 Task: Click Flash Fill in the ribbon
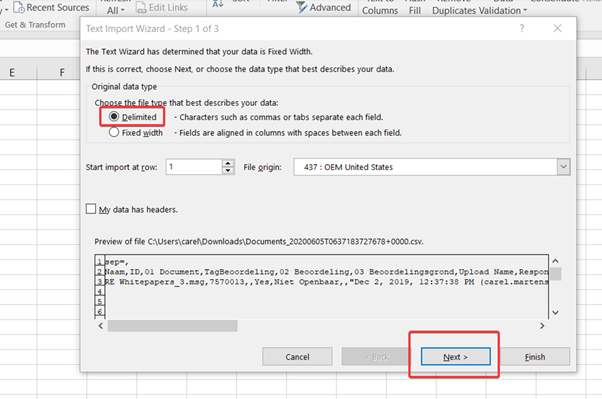(415, 10)
